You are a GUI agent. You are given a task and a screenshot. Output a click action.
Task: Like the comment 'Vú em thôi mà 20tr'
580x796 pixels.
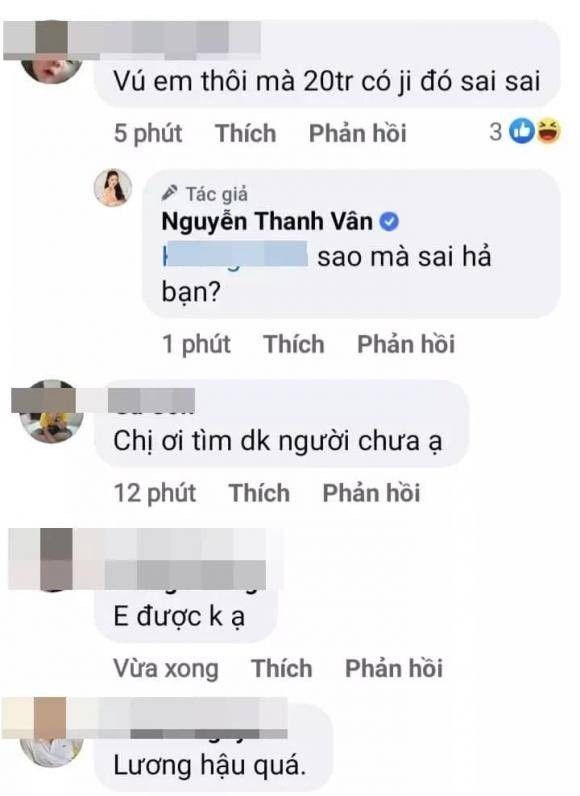pos(246,133)
